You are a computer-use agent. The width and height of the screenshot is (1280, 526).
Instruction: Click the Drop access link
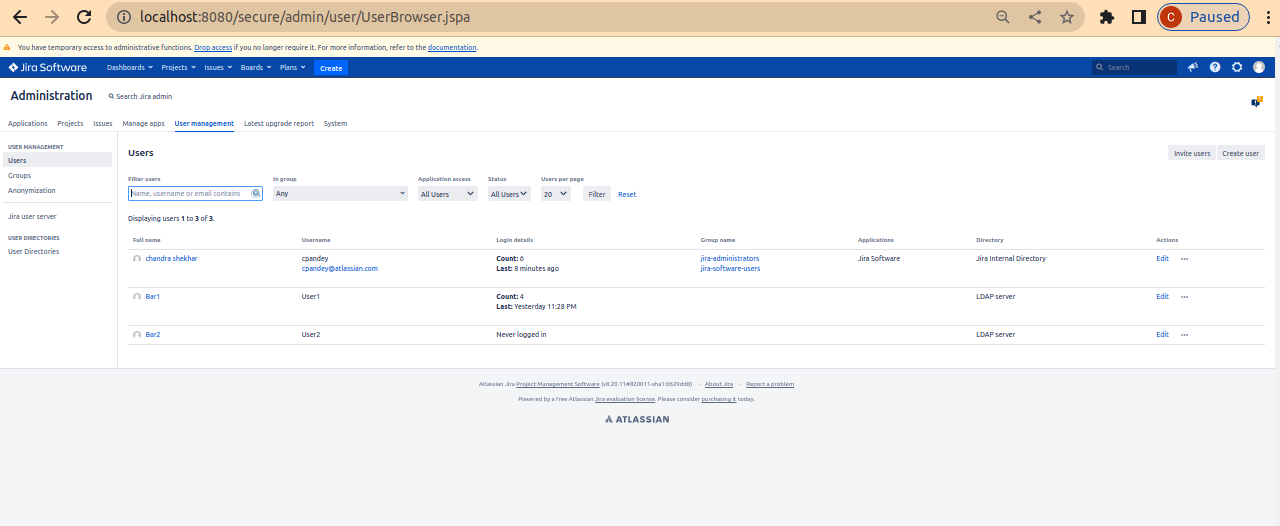coord(213,47)
